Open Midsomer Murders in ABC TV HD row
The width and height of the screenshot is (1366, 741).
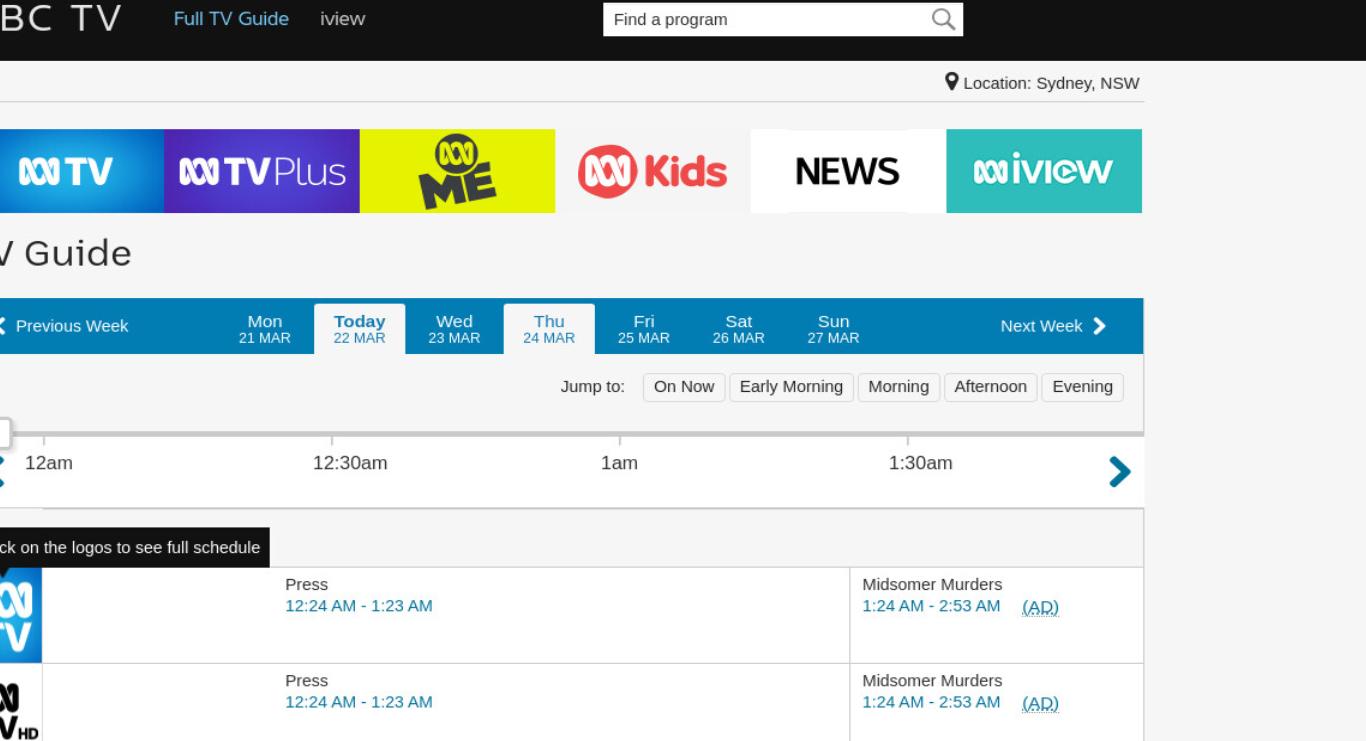click(932, 681)
